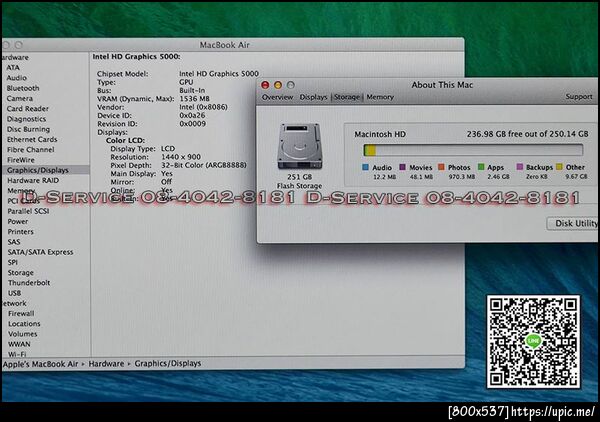Select Thunderbolt in the sidebar
Viewport: 600px width, 422px height.
click(29, 283)
